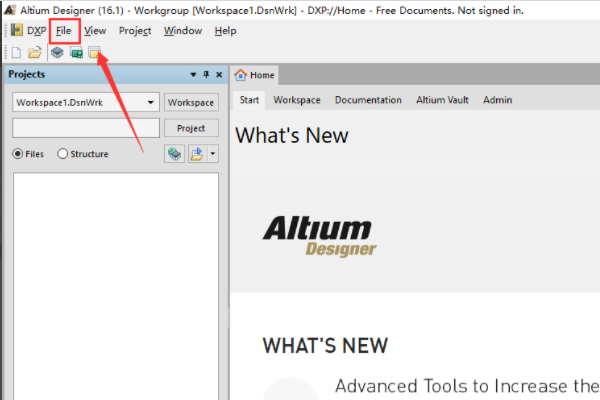
Task: Click the Home house icon
Action: pyautogui.click(x=240, y=75)
